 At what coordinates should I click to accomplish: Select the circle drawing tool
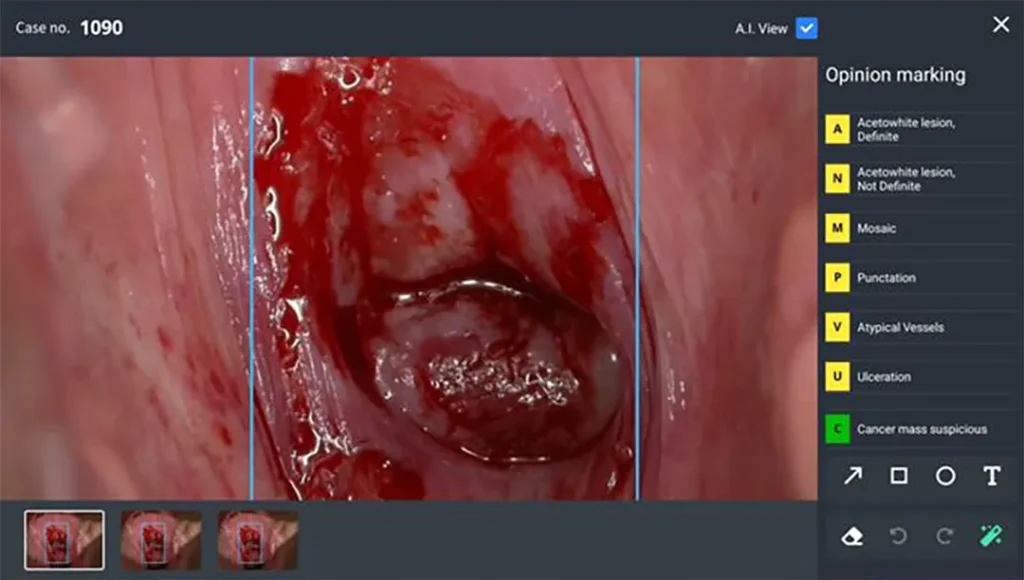[x=945, y=476]
